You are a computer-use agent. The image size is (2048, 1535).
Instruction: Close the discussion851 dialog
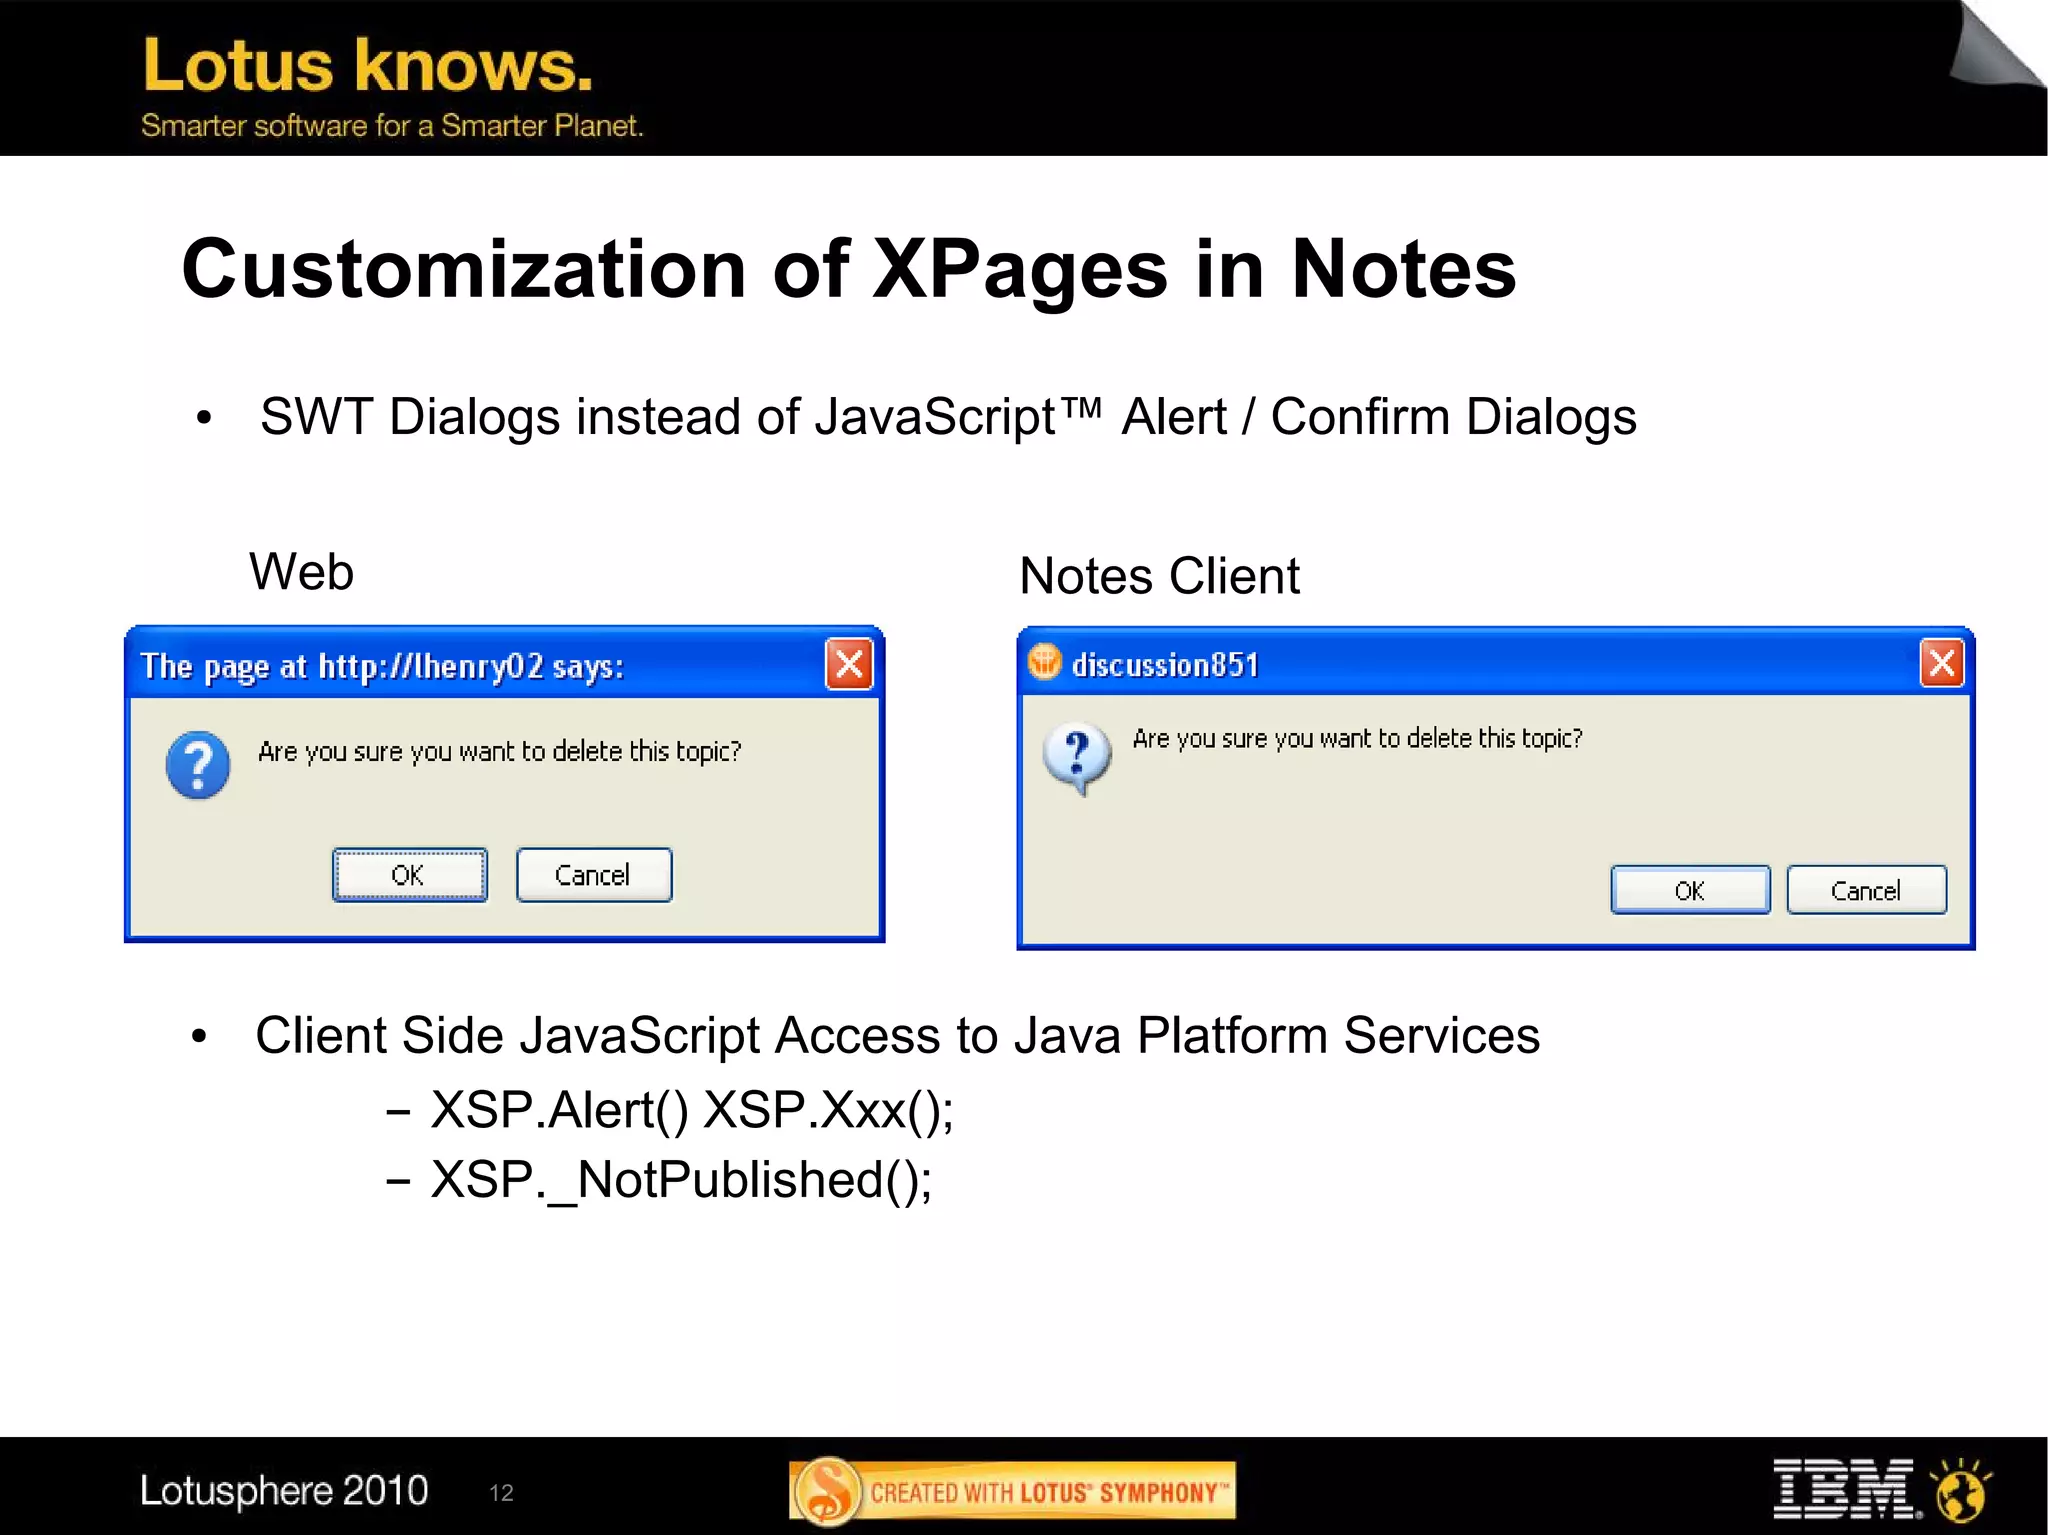pyautogui.click(x=1942, y=663)
